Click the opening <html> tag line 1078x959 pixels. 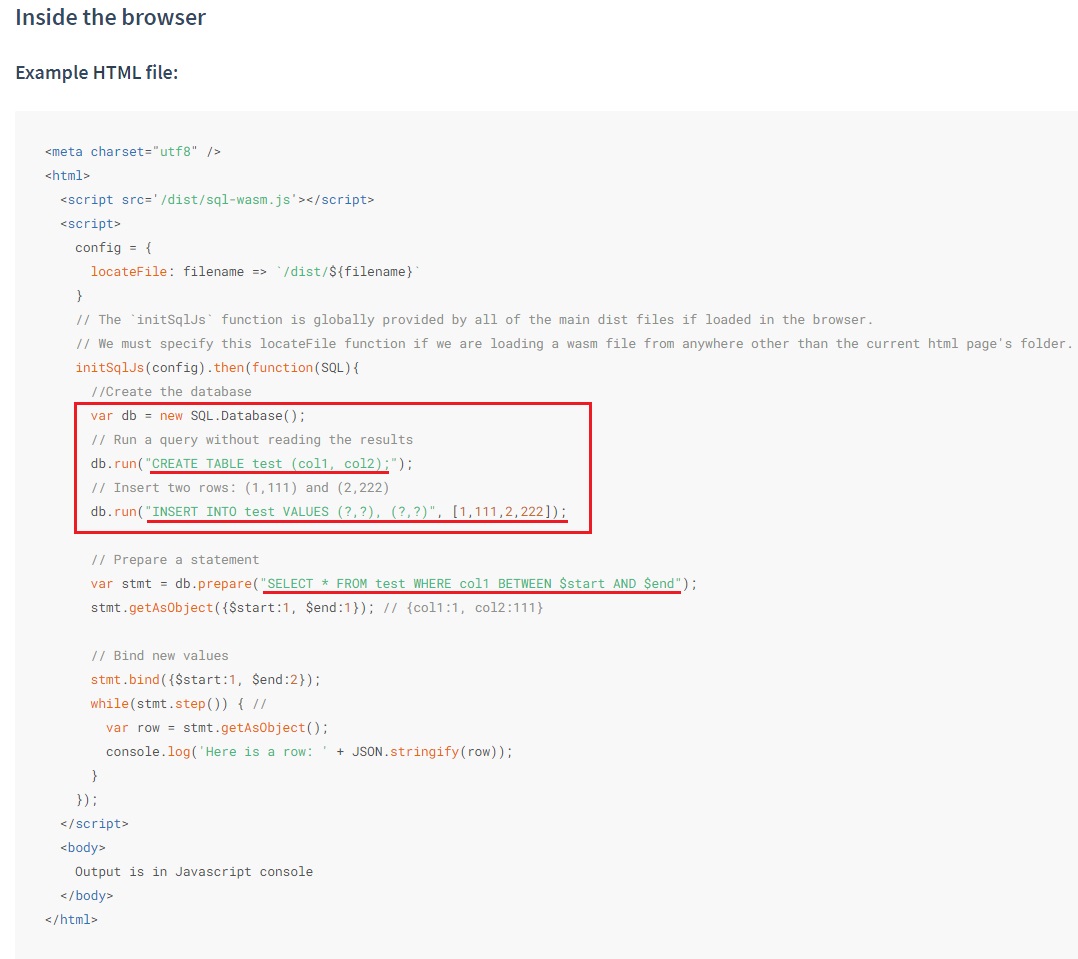click(x=67, y=175)
